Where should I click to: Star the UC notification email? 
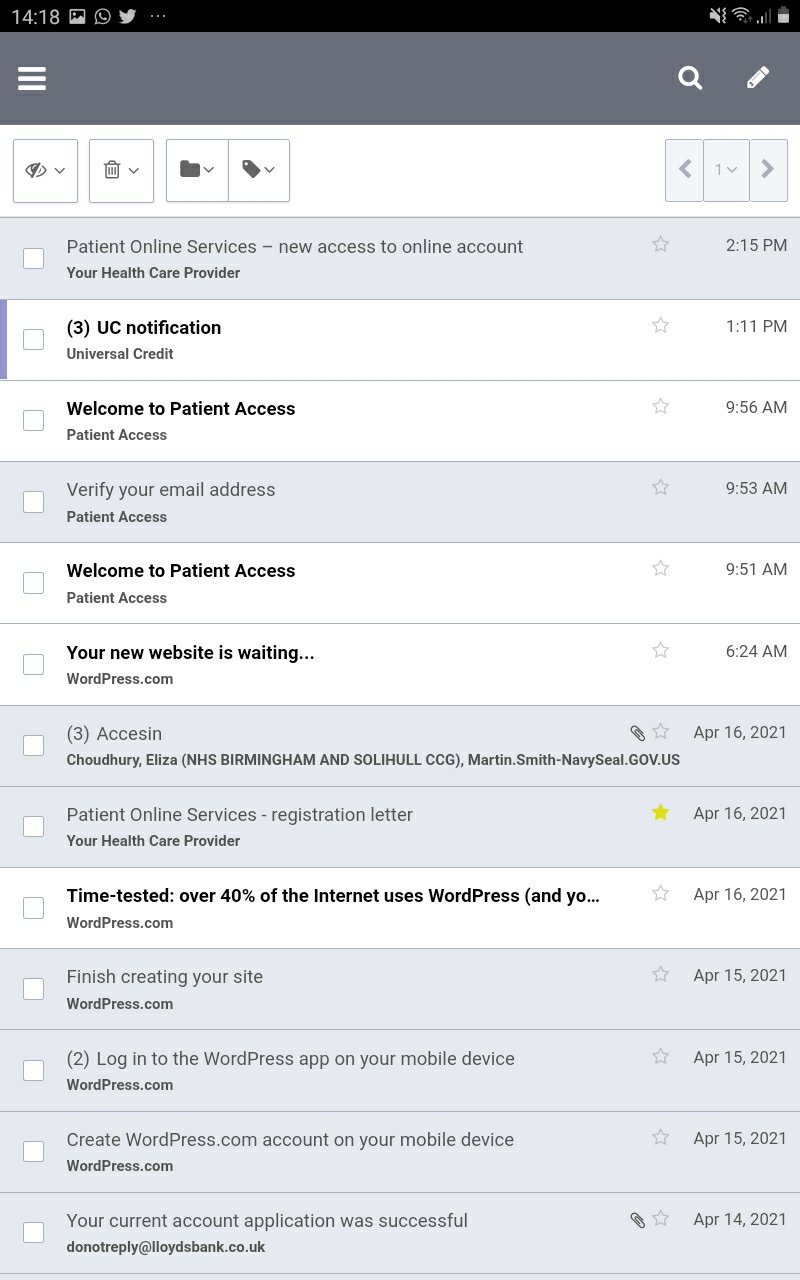click(x=660, y=325)
